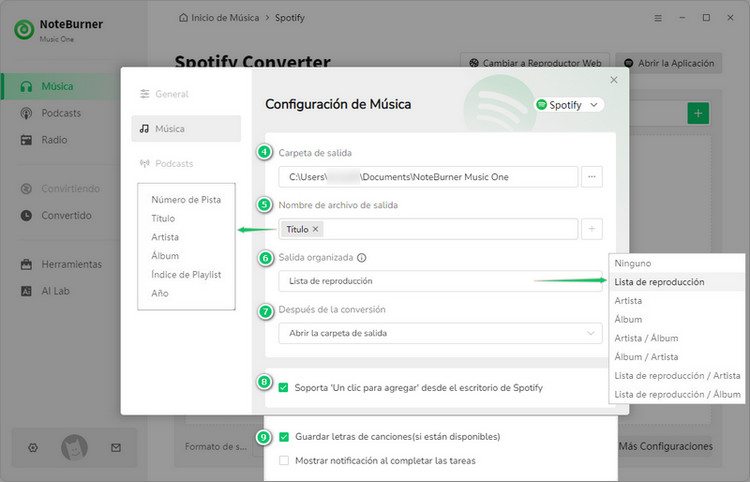Screen dimensions: 750x482
Task: Browse for output folder with the ellipsis button
Action: pyautogui.click(x=592, y=177)
